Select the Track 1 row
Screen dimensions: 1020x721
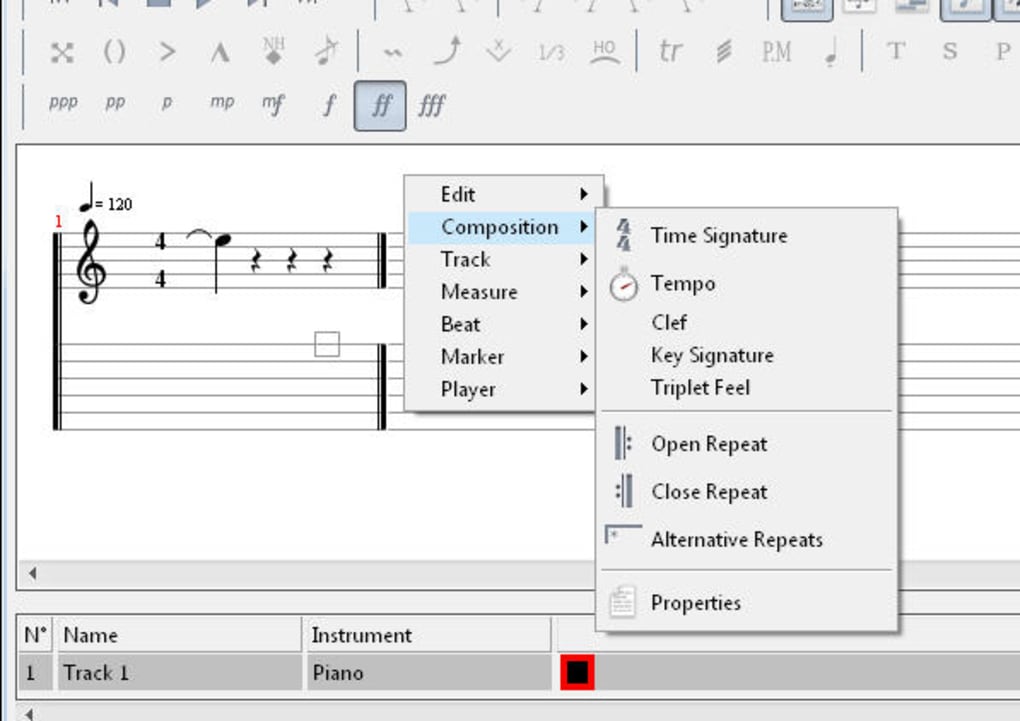coord(97,673)
